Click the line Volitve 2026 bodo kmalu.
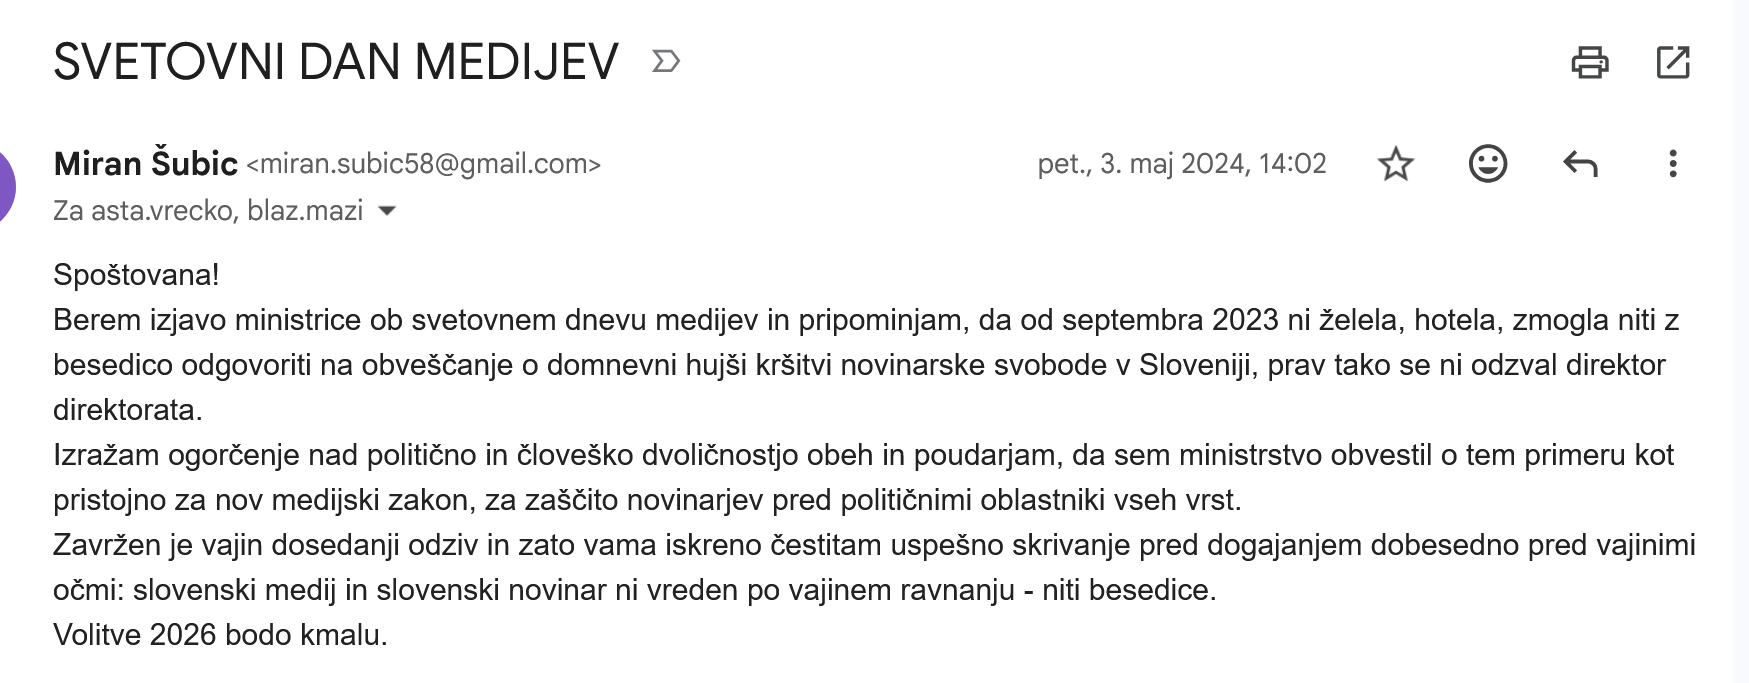 (220, 634)
